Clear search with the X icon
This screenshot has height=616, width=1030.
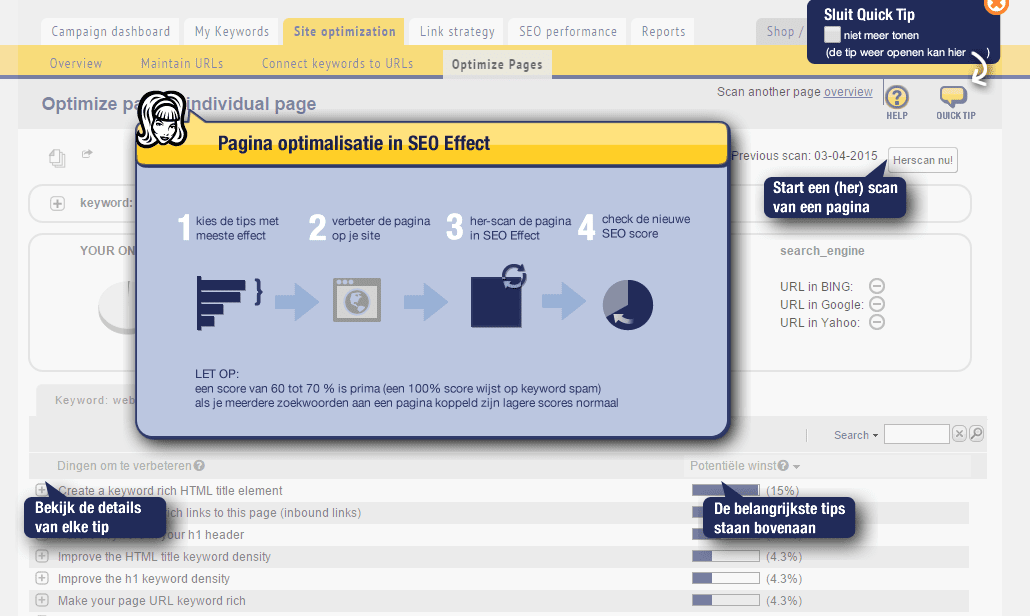point(959,434)
